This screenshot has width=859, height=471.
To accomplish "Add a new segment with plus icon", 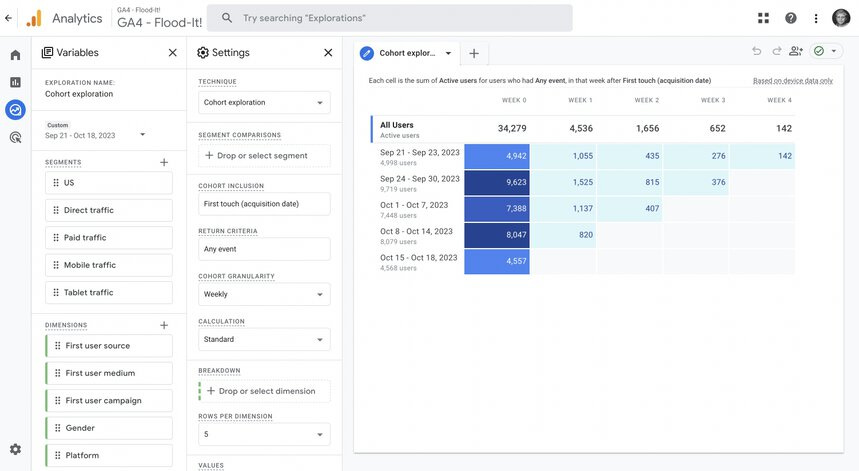I will pos(164,162).
